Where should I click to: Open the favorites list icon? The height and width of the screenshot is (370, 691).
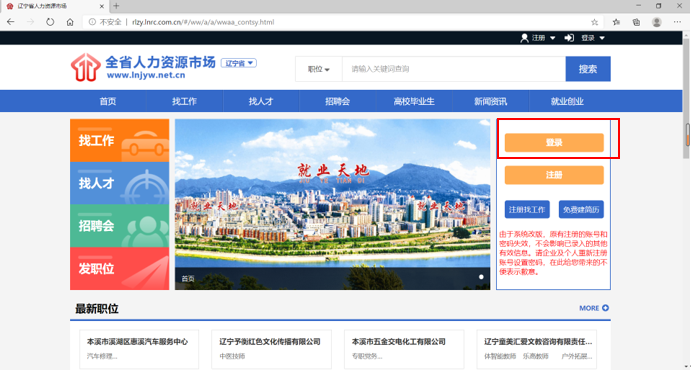click(x=616, y=22)
